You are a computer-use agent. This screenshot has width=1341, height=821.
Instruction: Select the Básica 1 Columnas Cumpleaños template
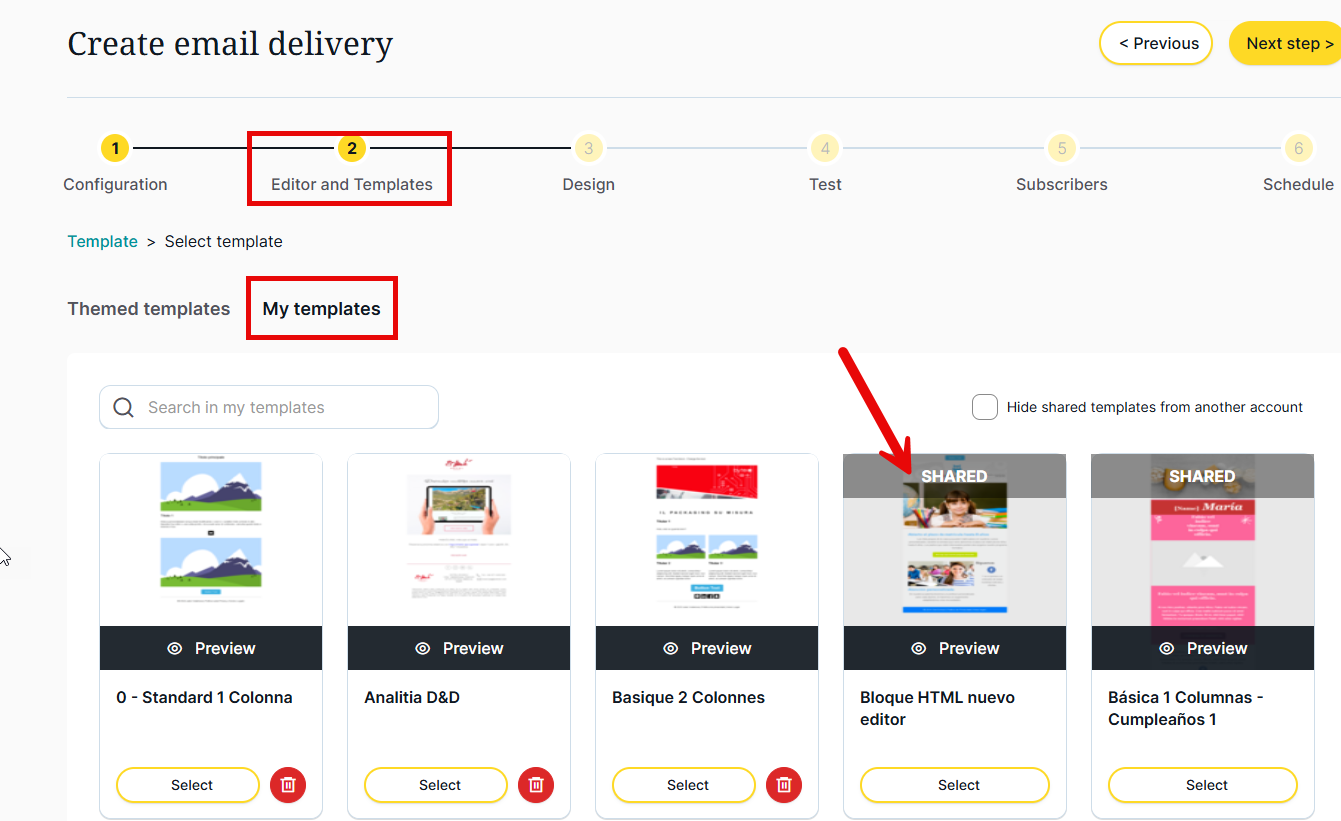[x=1207, y=785]
